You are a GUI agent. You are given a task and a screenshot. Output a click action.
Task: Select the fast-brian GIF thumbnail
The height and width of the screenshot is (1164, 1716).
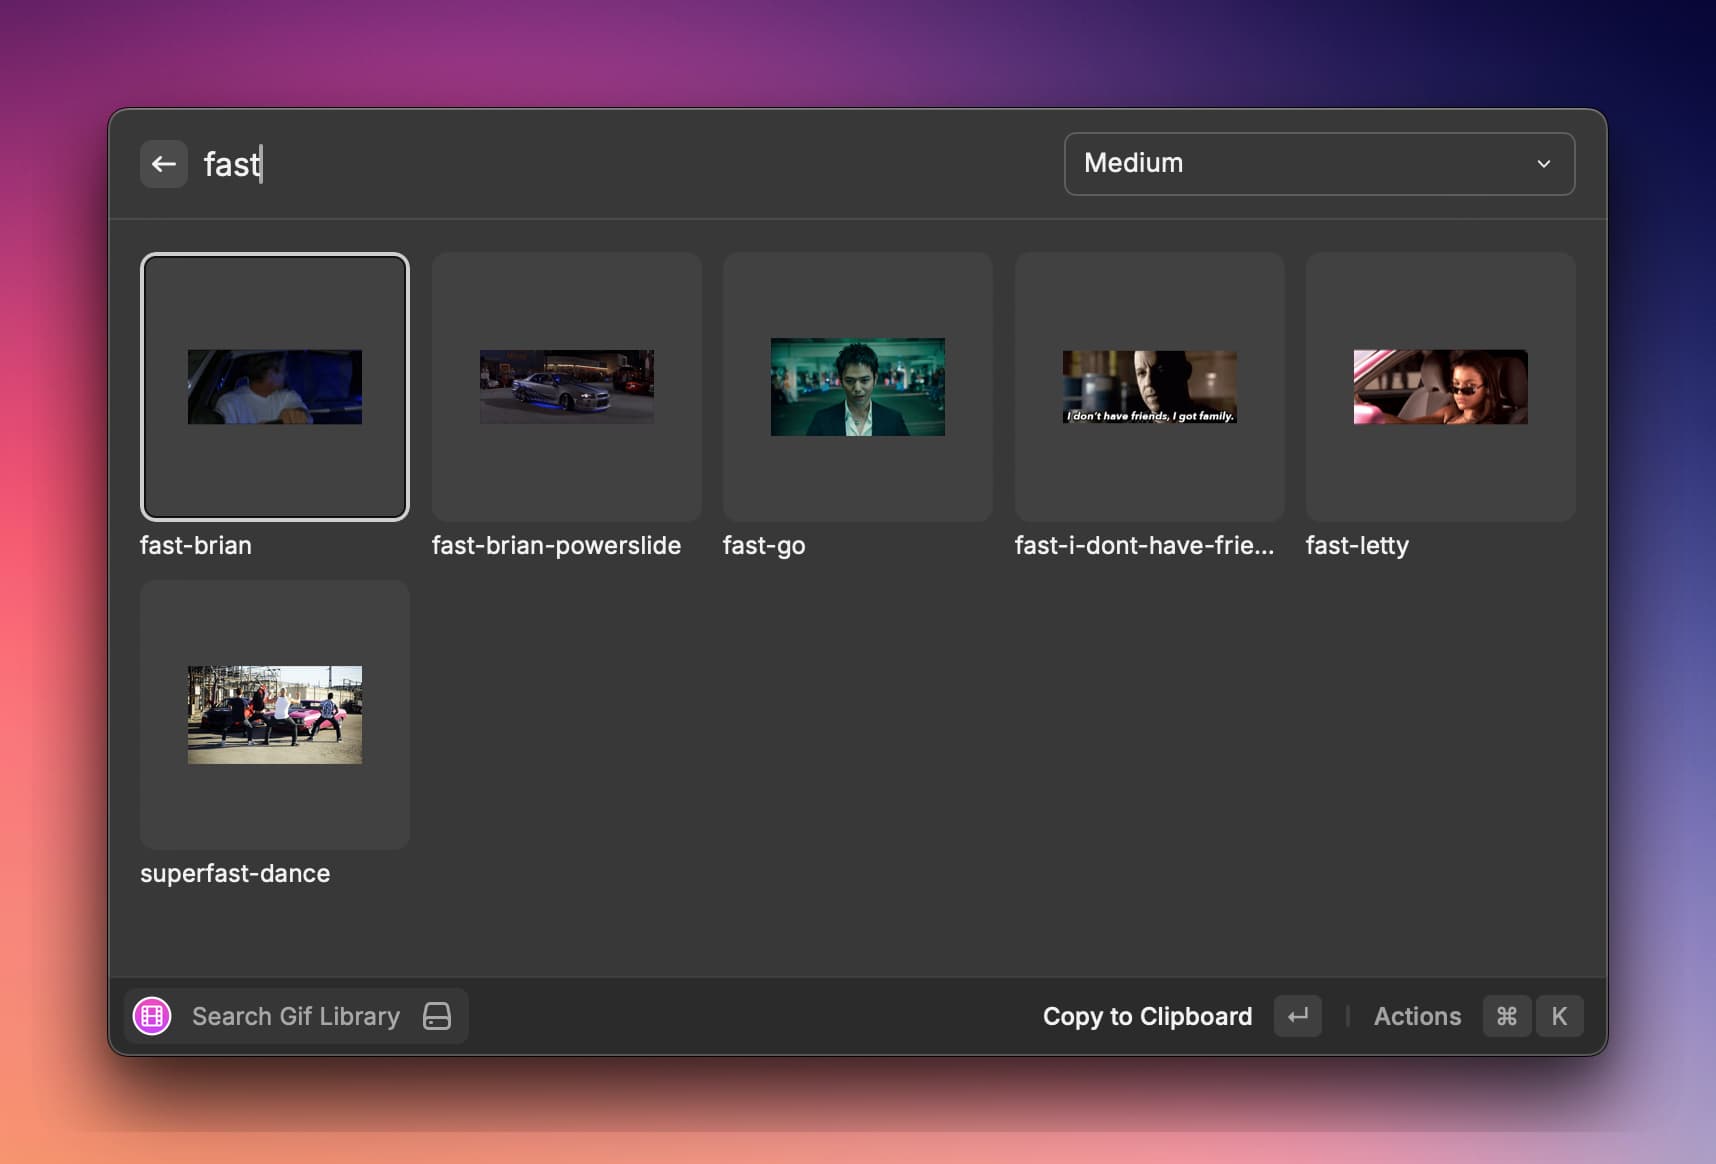tap(275, 387)
